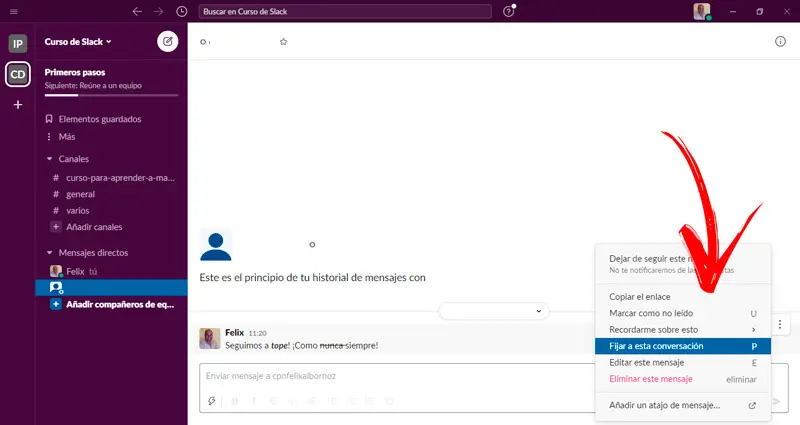Toggle ordered list in composer
Image resolution: width=800 pixels, height=425 pixels.
point(332,401)
